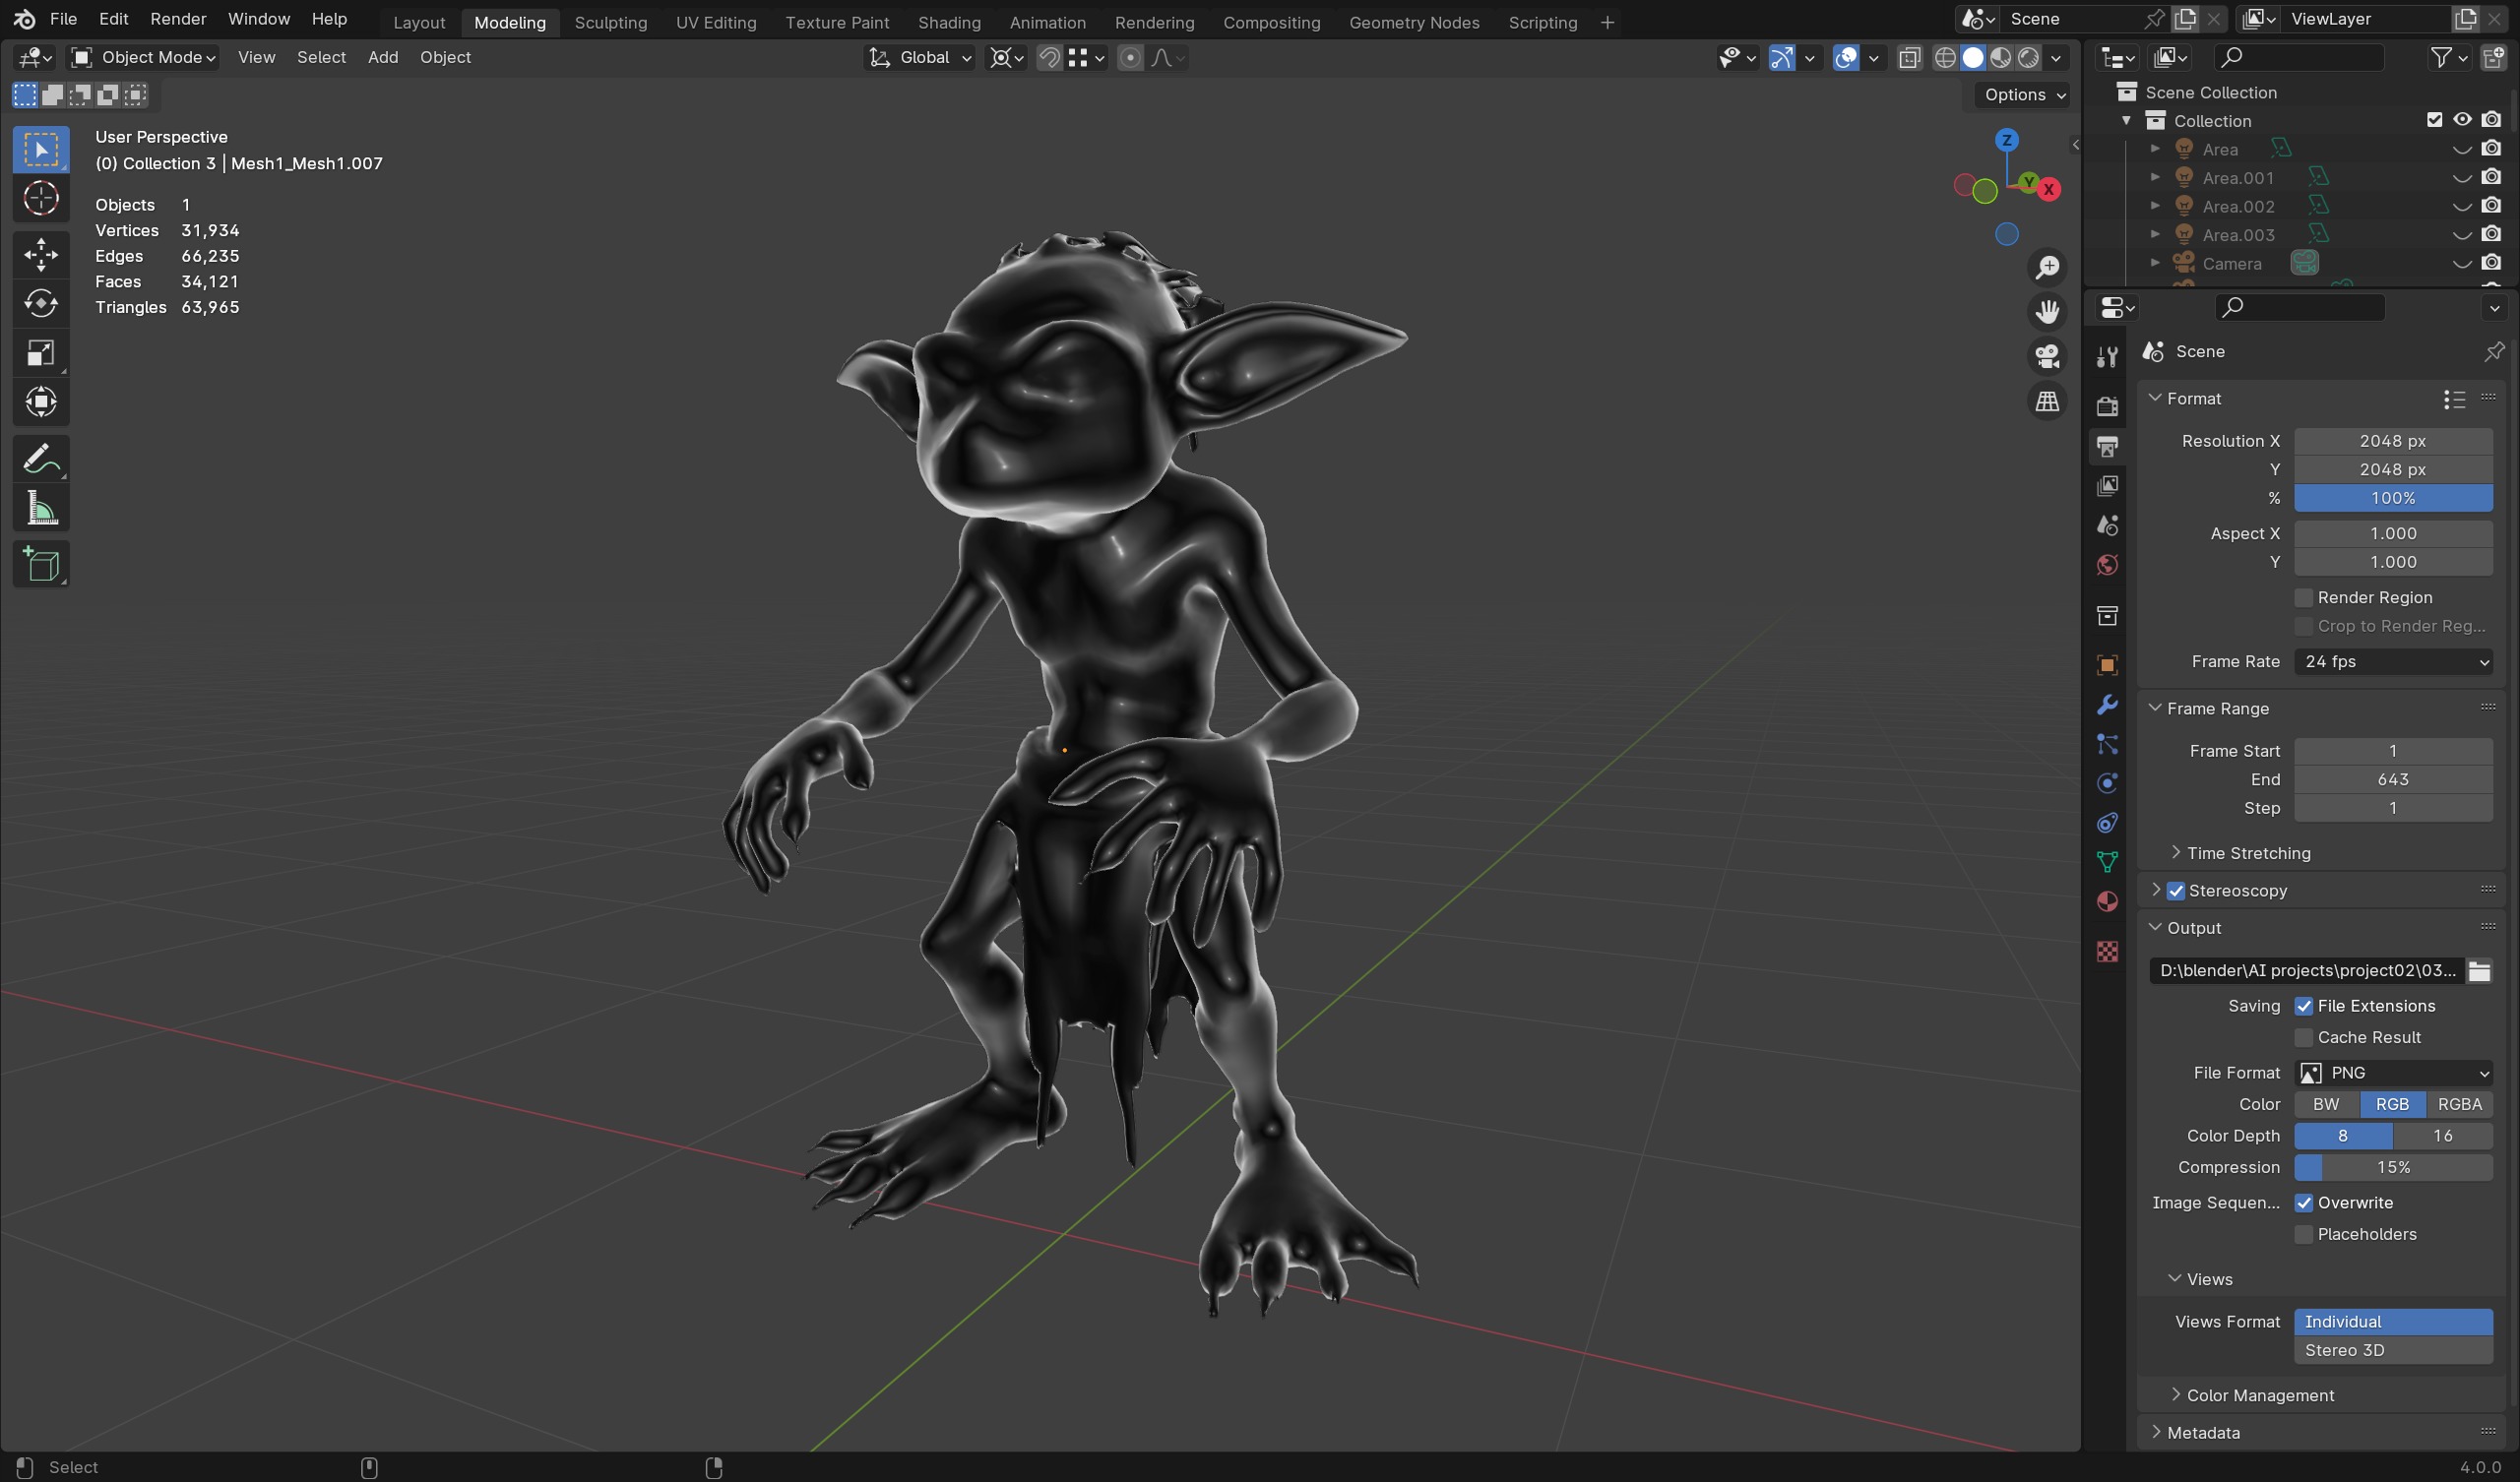Select the Transform tool

point(41,402)
